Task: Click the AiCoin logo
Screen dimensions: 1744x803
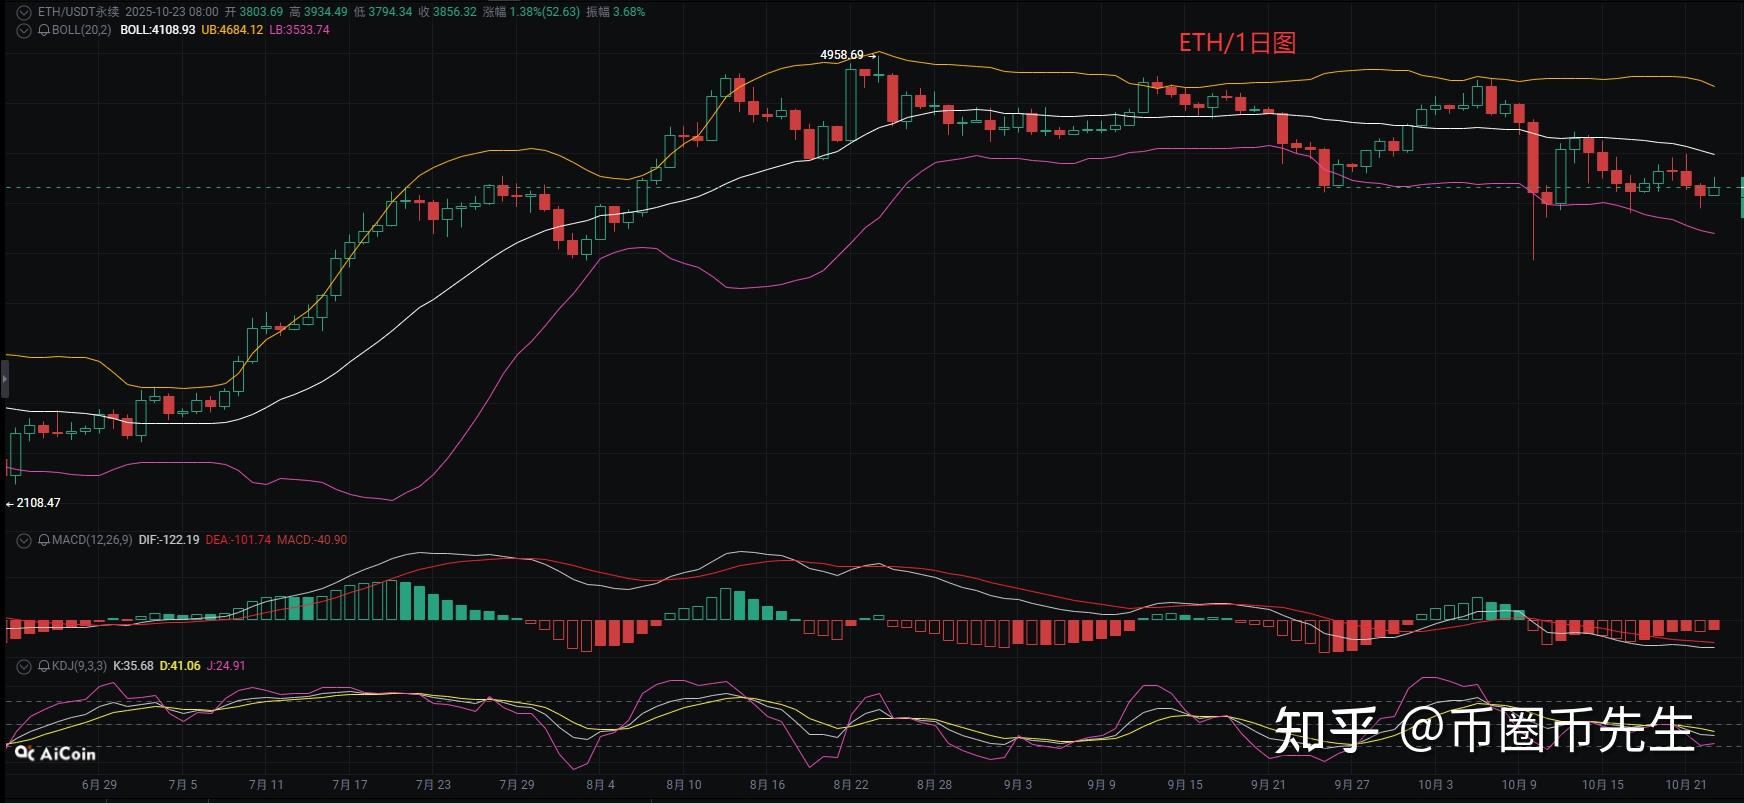Action: 55,754
